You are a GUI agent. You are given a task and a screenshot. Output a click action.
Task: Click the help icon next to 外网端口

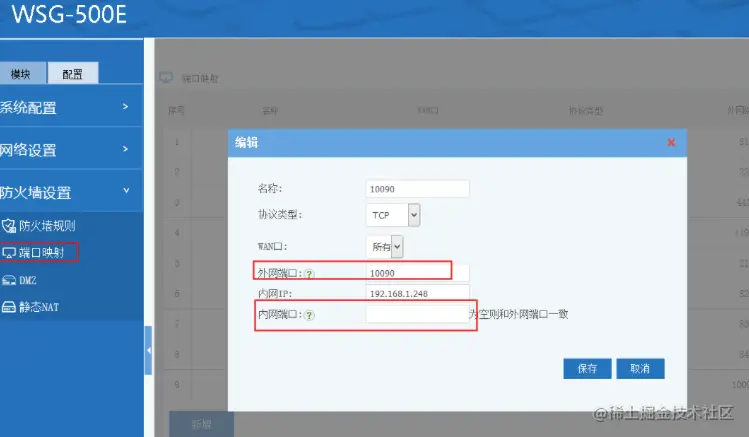tap(309, 274)
